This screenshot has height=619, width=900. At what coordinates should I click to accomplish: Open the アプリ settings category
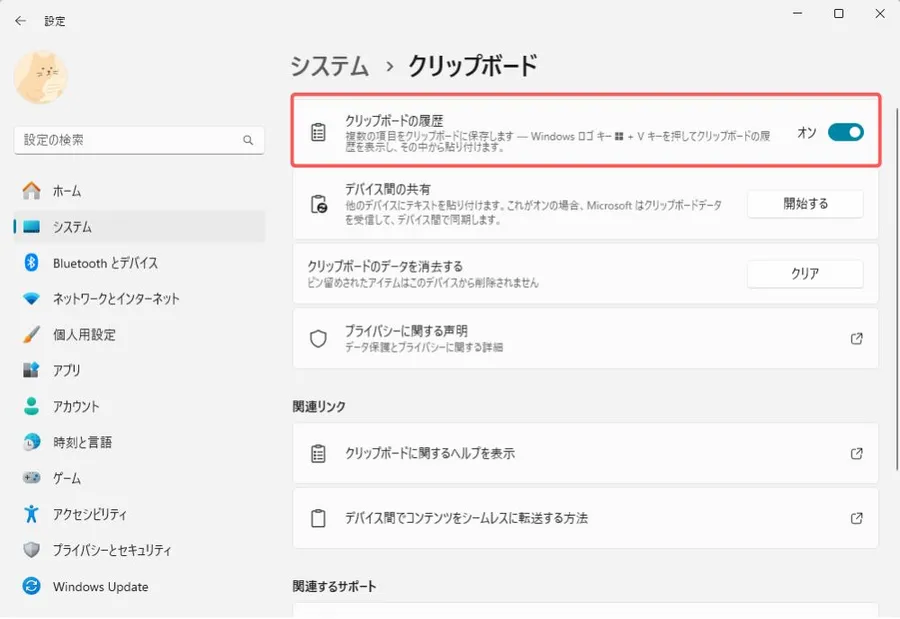pyautogui.click(x=66, y=370)
